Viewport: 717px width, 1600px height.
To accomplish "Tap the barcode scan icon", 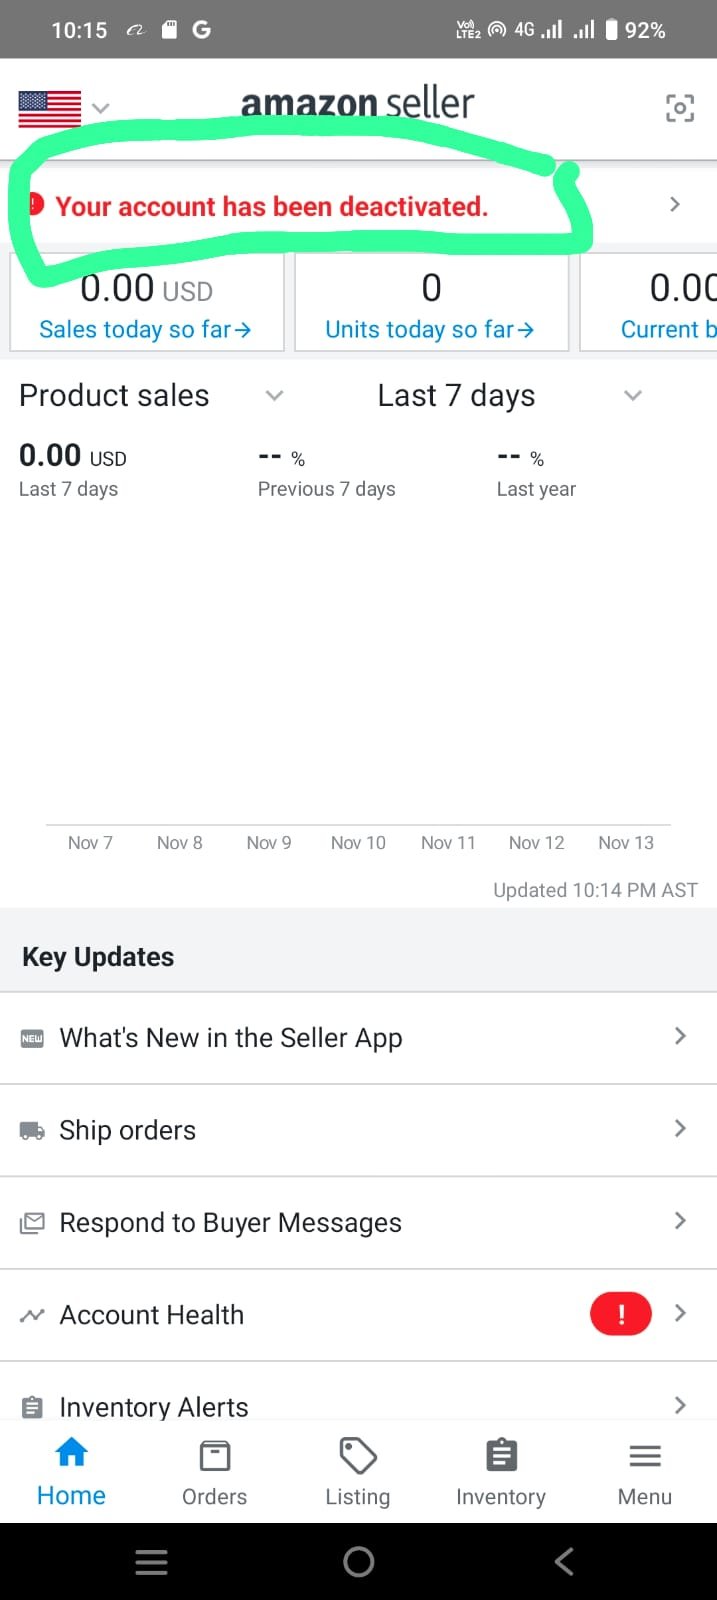I will coord(680,108).
